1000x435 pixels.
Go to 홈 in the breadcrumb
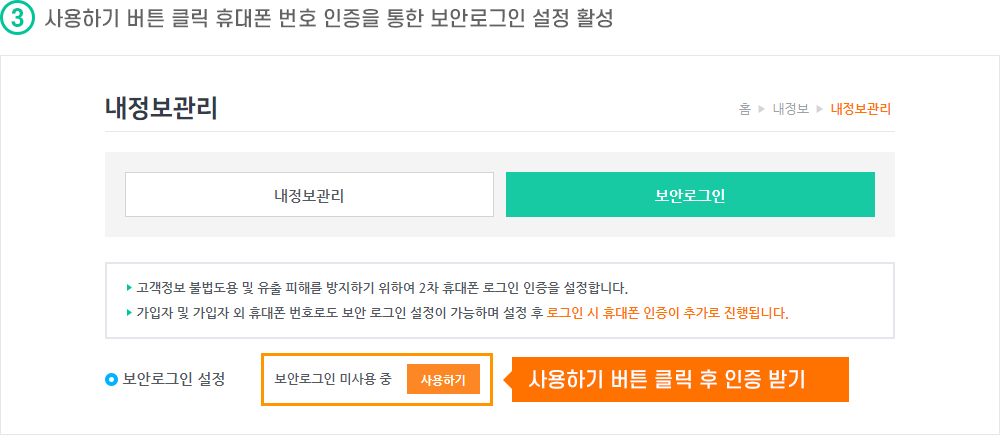click(x=744, y=109)
